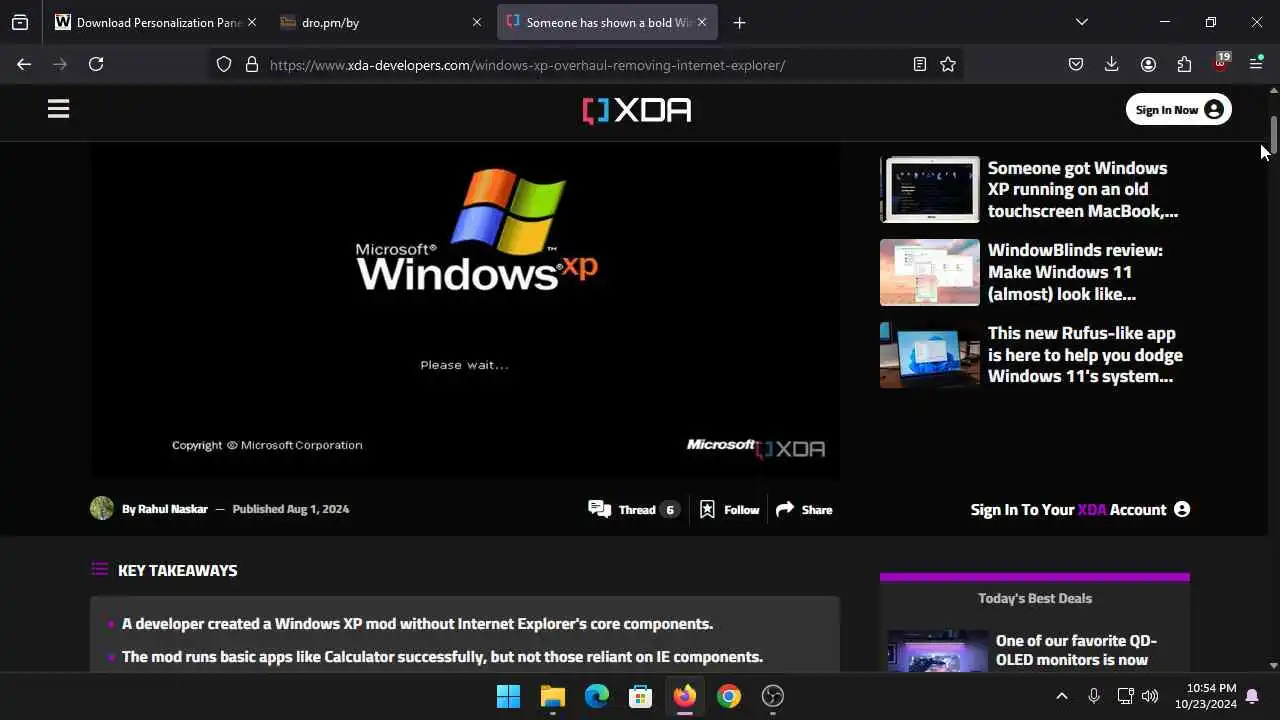The height and width of the screenshot is (720, 1280).
Task: Open WindowBlinds review article link
Action: (x=1075, y=272)
